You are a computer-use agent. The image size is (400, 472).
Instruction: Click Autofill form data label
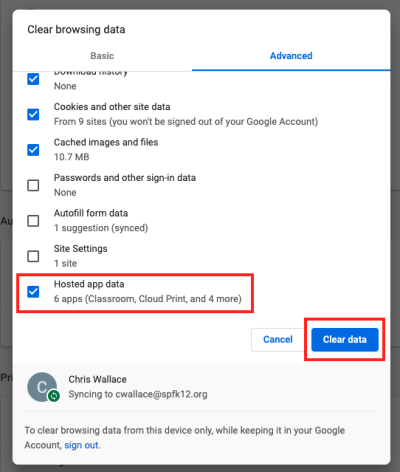(x=91, y=213)
